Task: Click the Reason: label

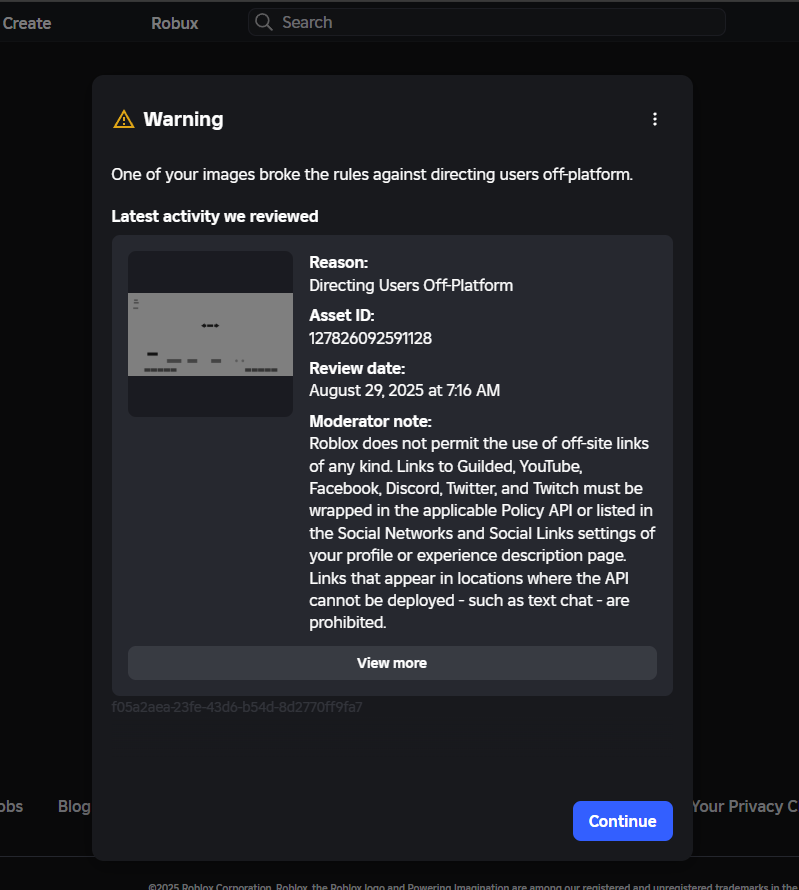Action: 339,262
